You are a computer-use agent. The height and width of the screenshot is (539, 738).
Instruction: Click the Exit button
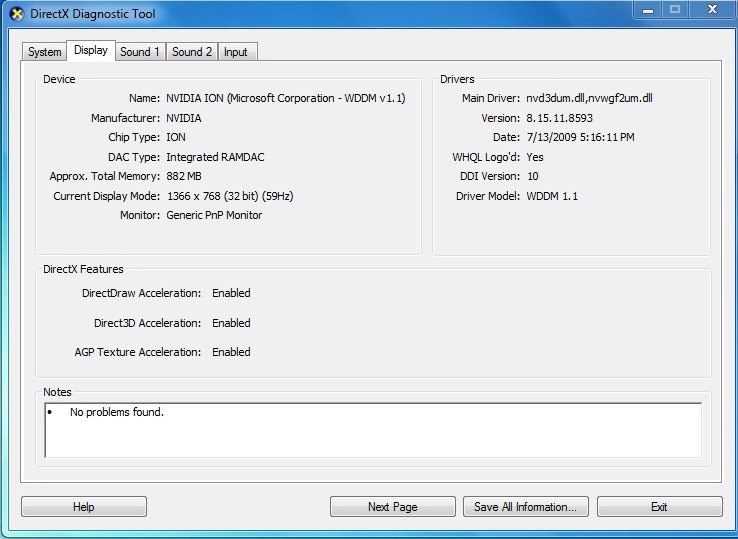pyautogui.click(x=659, y=507)
